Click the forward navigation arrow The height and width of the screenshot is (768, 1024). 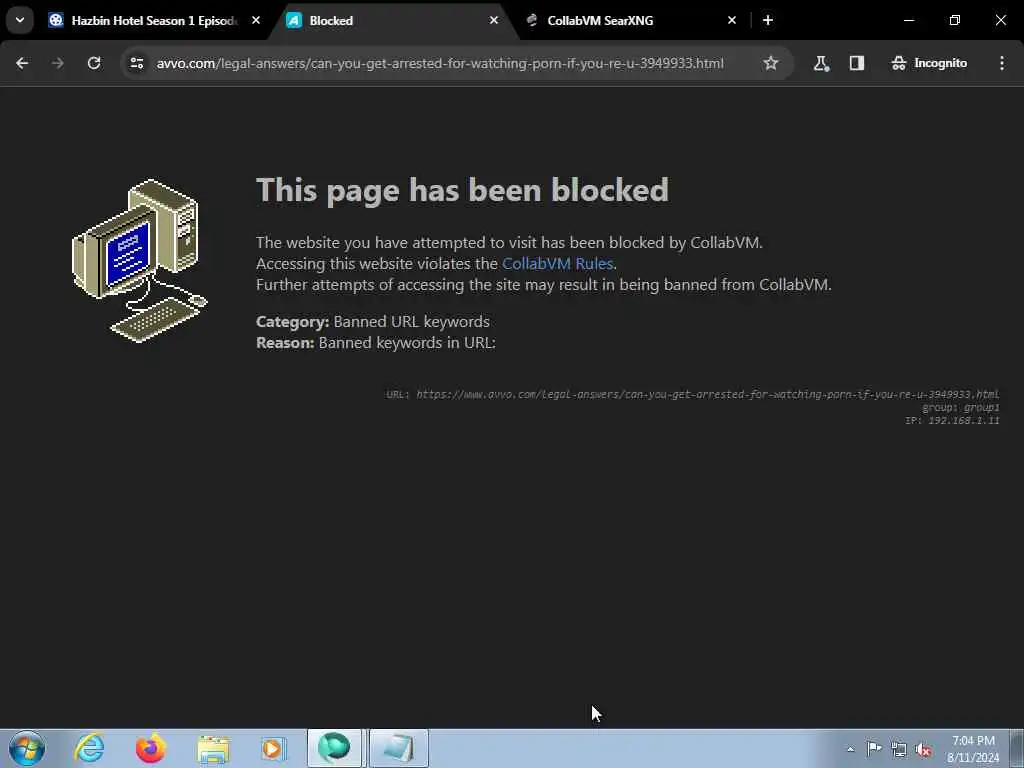pos(58,63)
